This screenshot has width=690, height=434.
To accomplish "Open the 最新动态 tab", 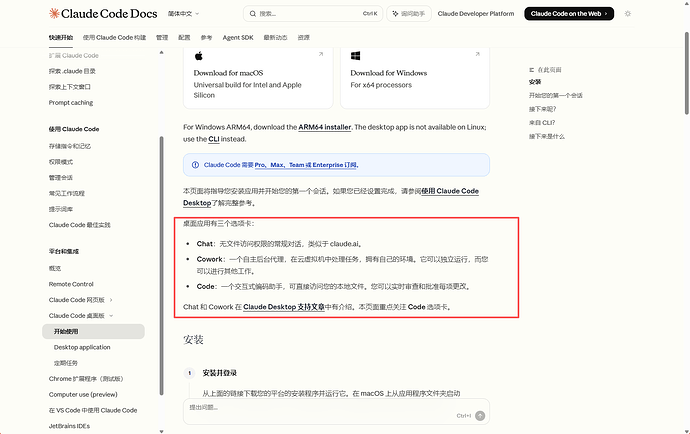I will (x=275, y=37).
